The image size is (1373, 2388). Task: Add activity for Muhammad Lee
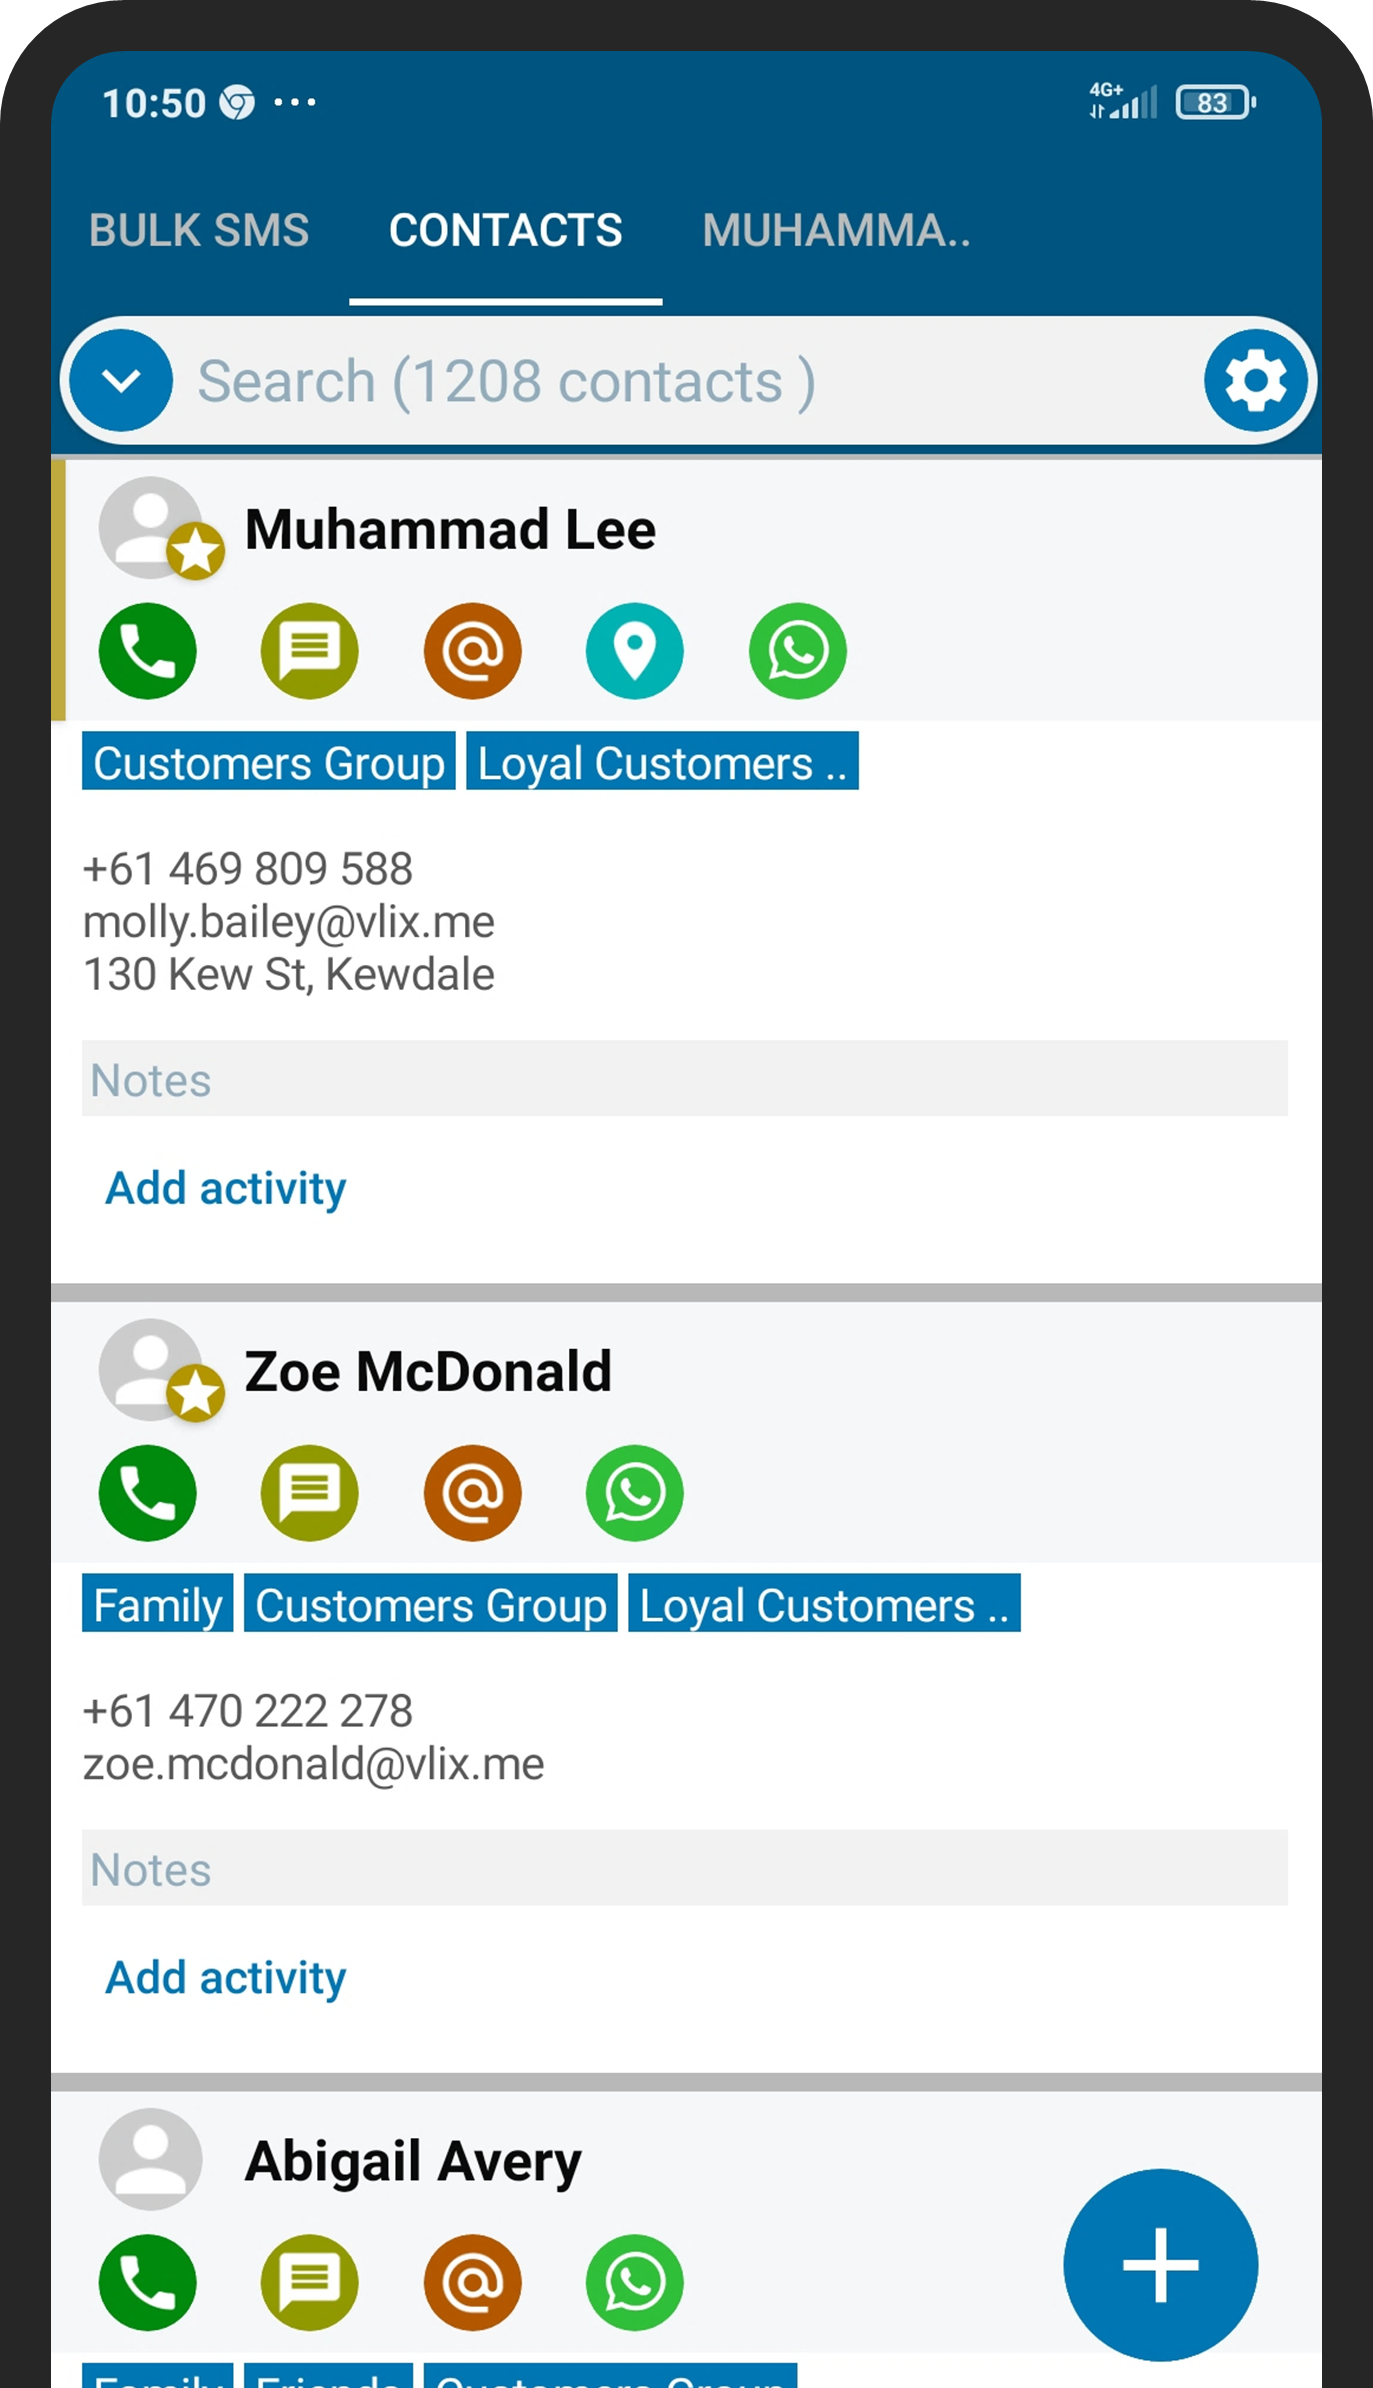pyautogui.click(x=226, y=1188)
